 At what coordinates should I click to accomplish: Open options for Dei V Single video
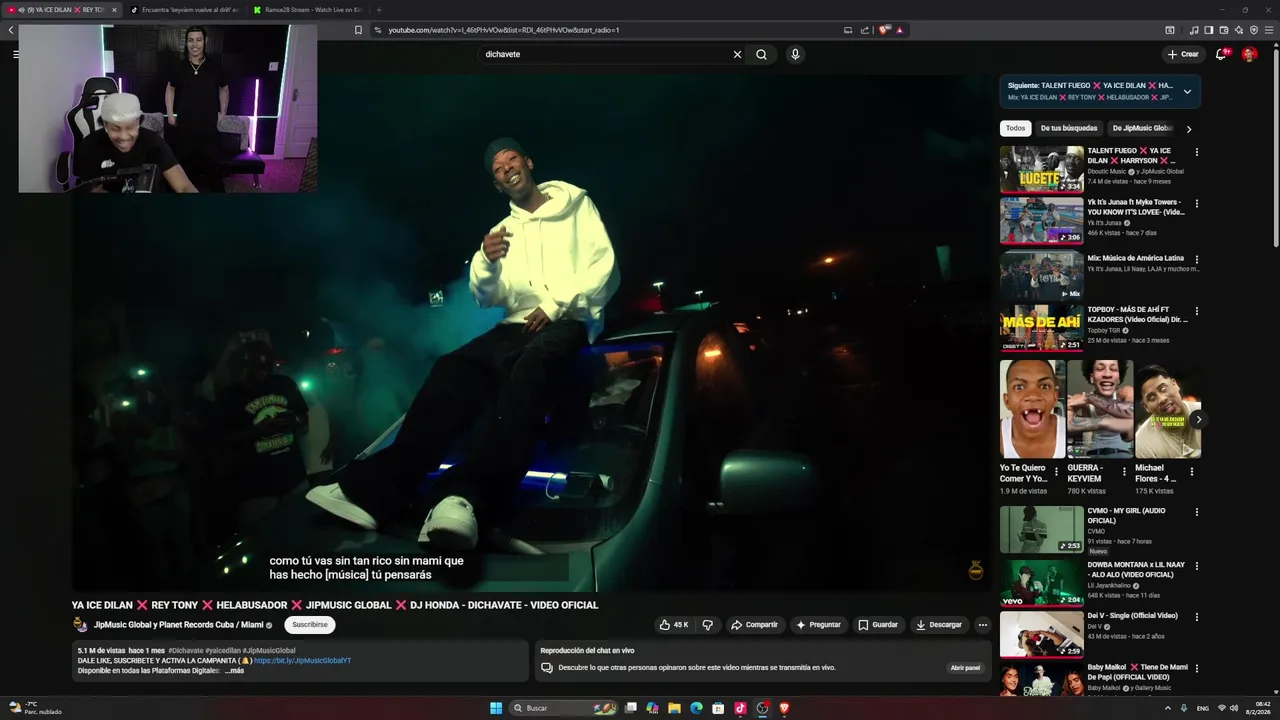coord(1196,617)
